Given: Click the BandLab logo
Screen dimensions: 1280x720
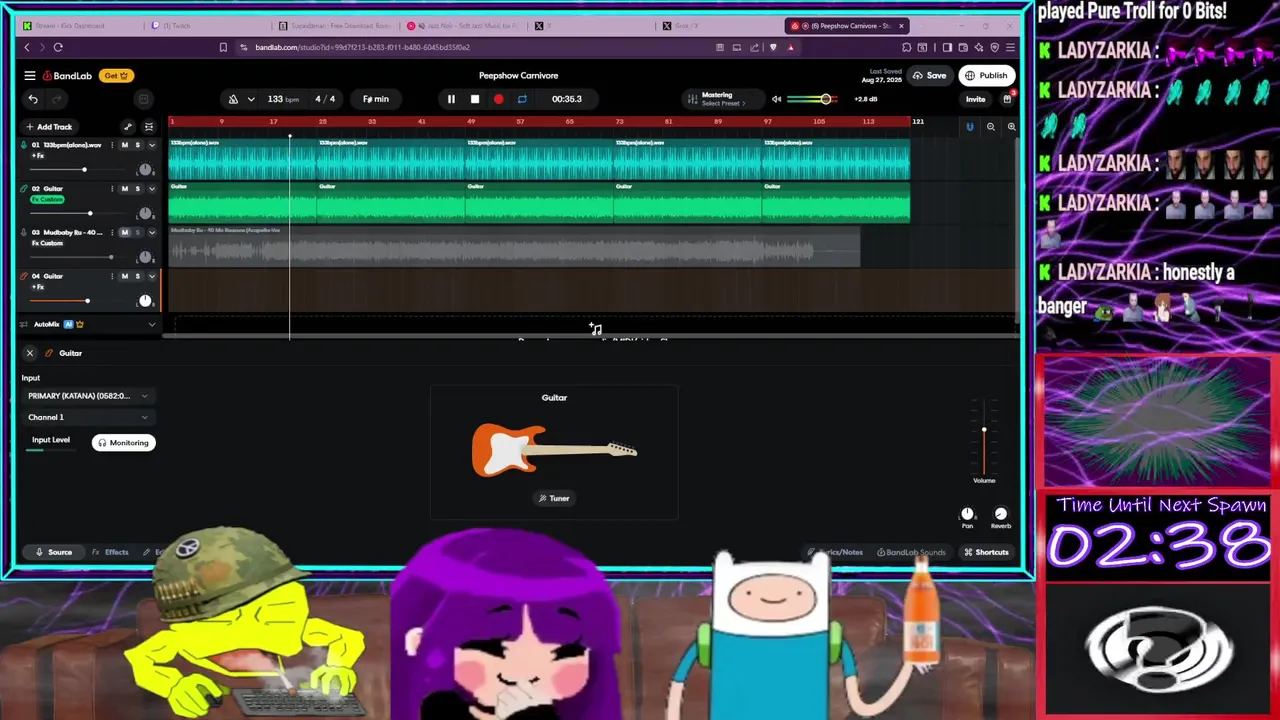Looking at the screenshot, I should (x=68, y=75).
